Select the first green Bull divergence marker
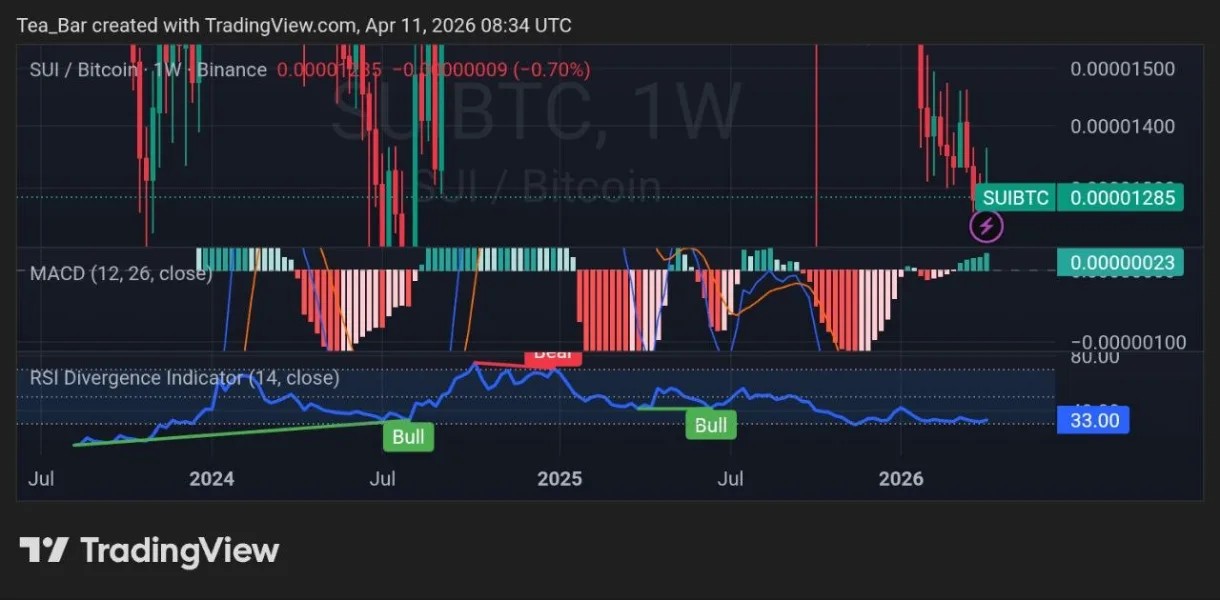The height and width of the screenshot is (600, 1220). pos(408,436)
